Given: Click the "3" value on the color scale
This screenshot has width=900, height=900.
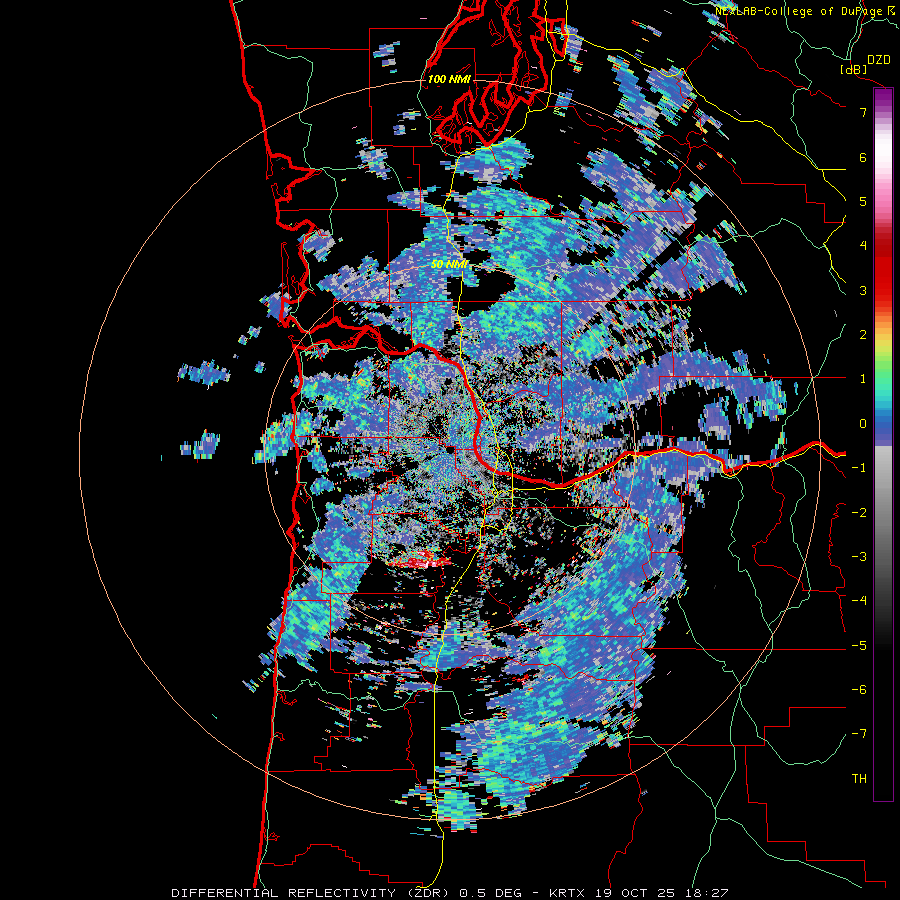Looking at the screenshot, I should tap(863, 290).
